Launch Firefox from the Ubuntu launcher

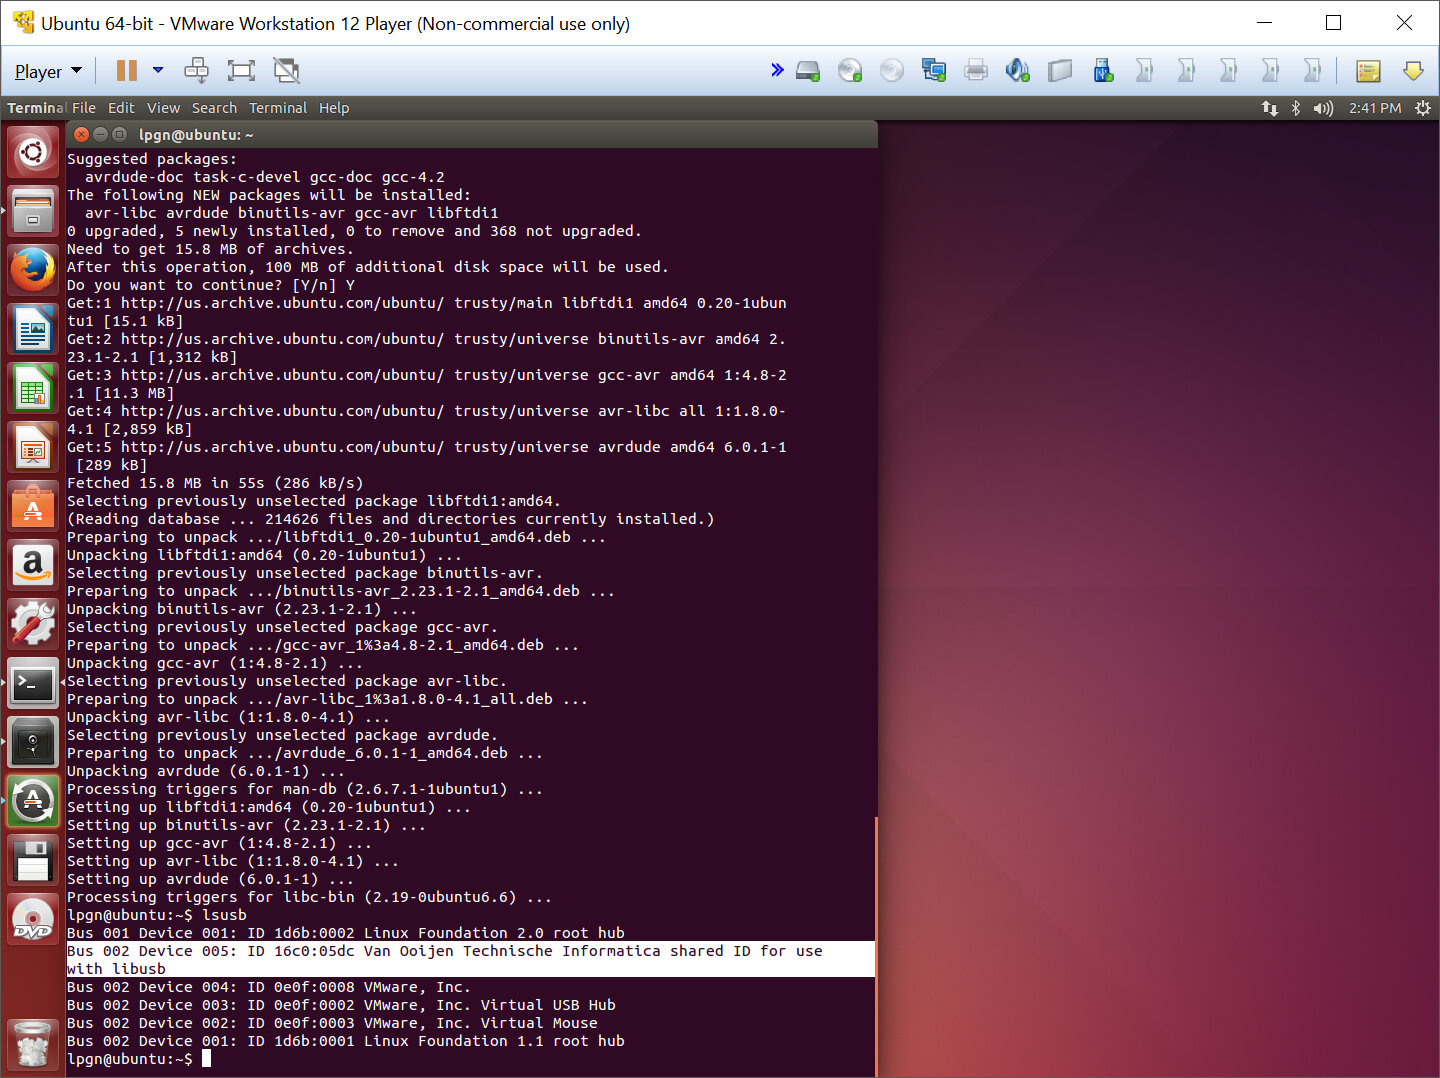[33, 270]
